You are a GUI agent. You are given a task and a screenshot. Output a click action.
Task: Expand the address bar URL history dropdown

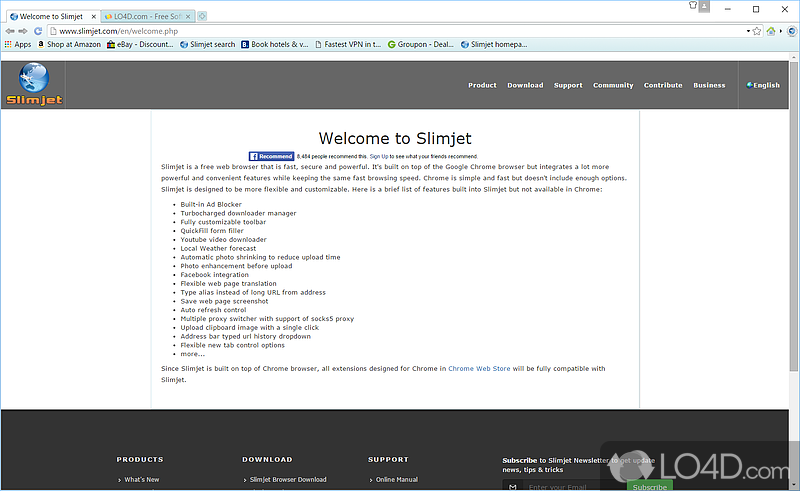click(747, 31)
